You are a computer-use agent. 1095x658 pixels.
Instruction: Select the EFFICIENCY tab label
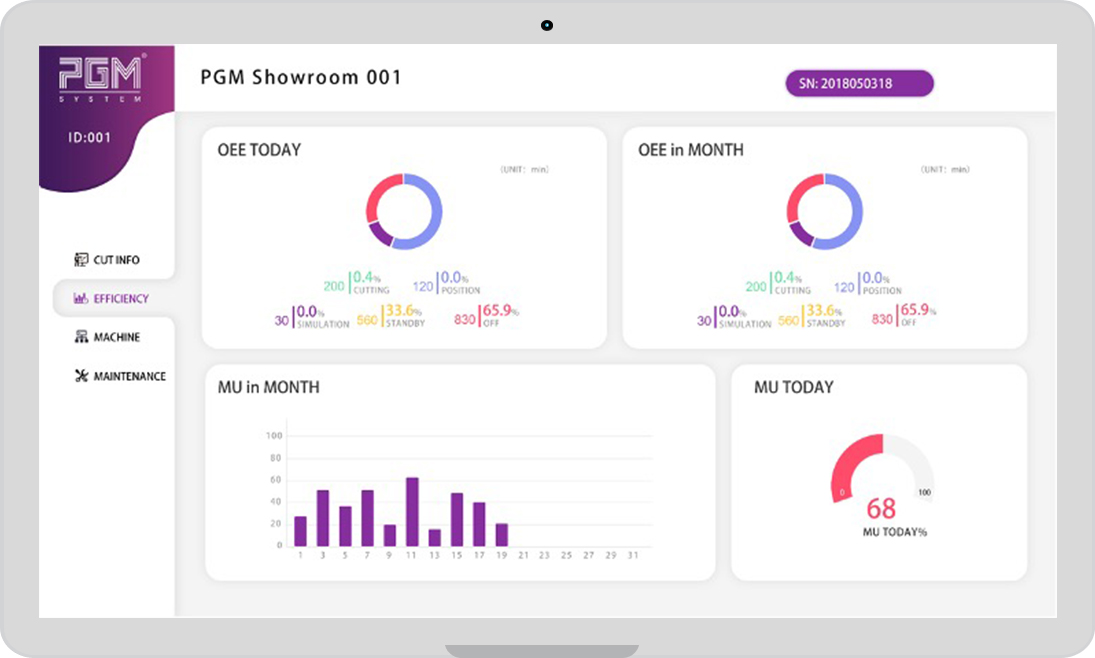[122, 299]
